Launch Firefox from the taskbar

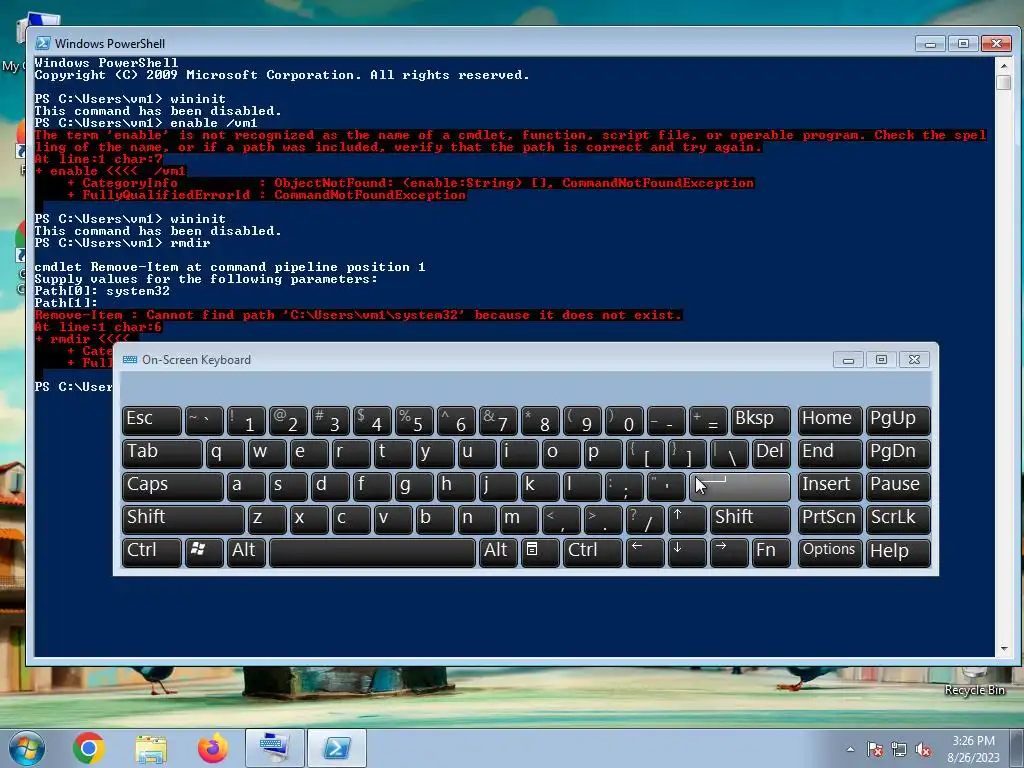point(213,748)
